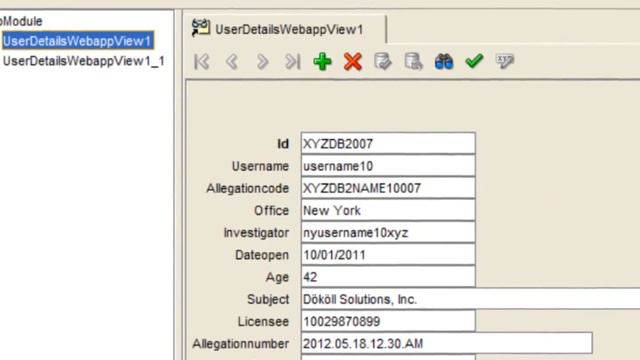Viewport: 640px width, 360px height.
Task: Click the XYZ bind variables icon
Action: coord(504,62)
